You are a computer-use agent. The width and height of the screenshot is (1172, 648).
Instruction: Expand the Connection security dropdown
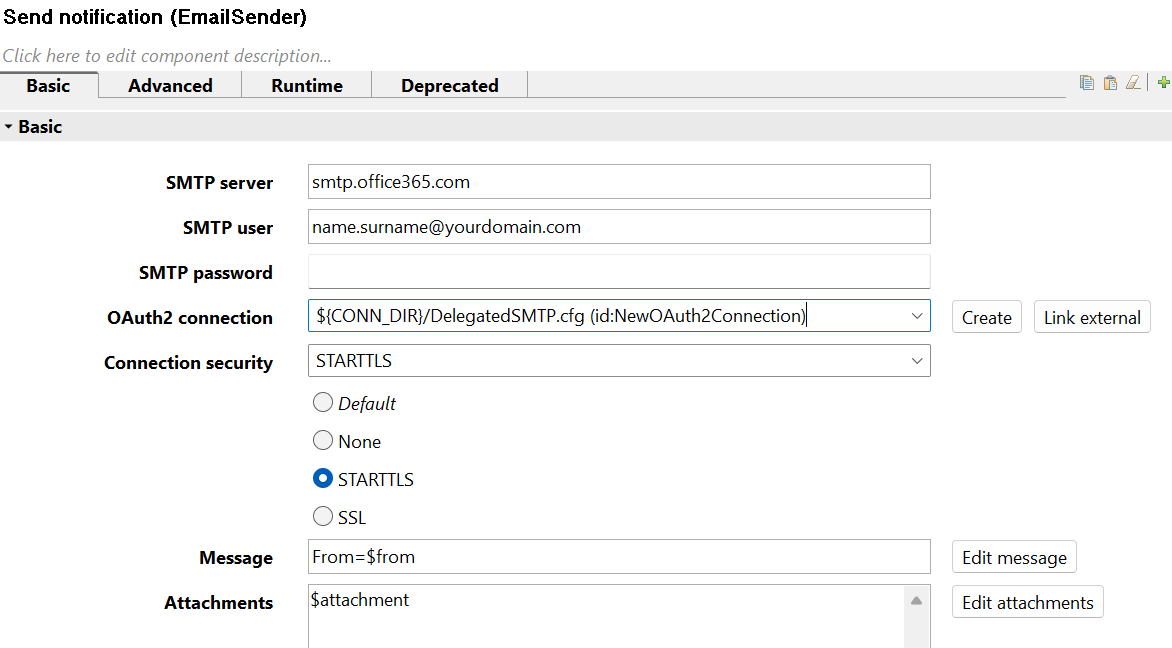(x=917, y=361)
